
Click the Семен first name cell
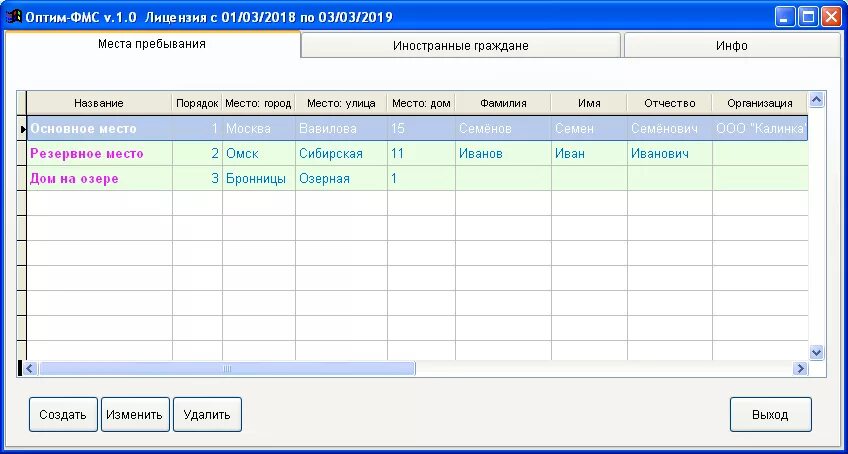(x=589, y=129)
